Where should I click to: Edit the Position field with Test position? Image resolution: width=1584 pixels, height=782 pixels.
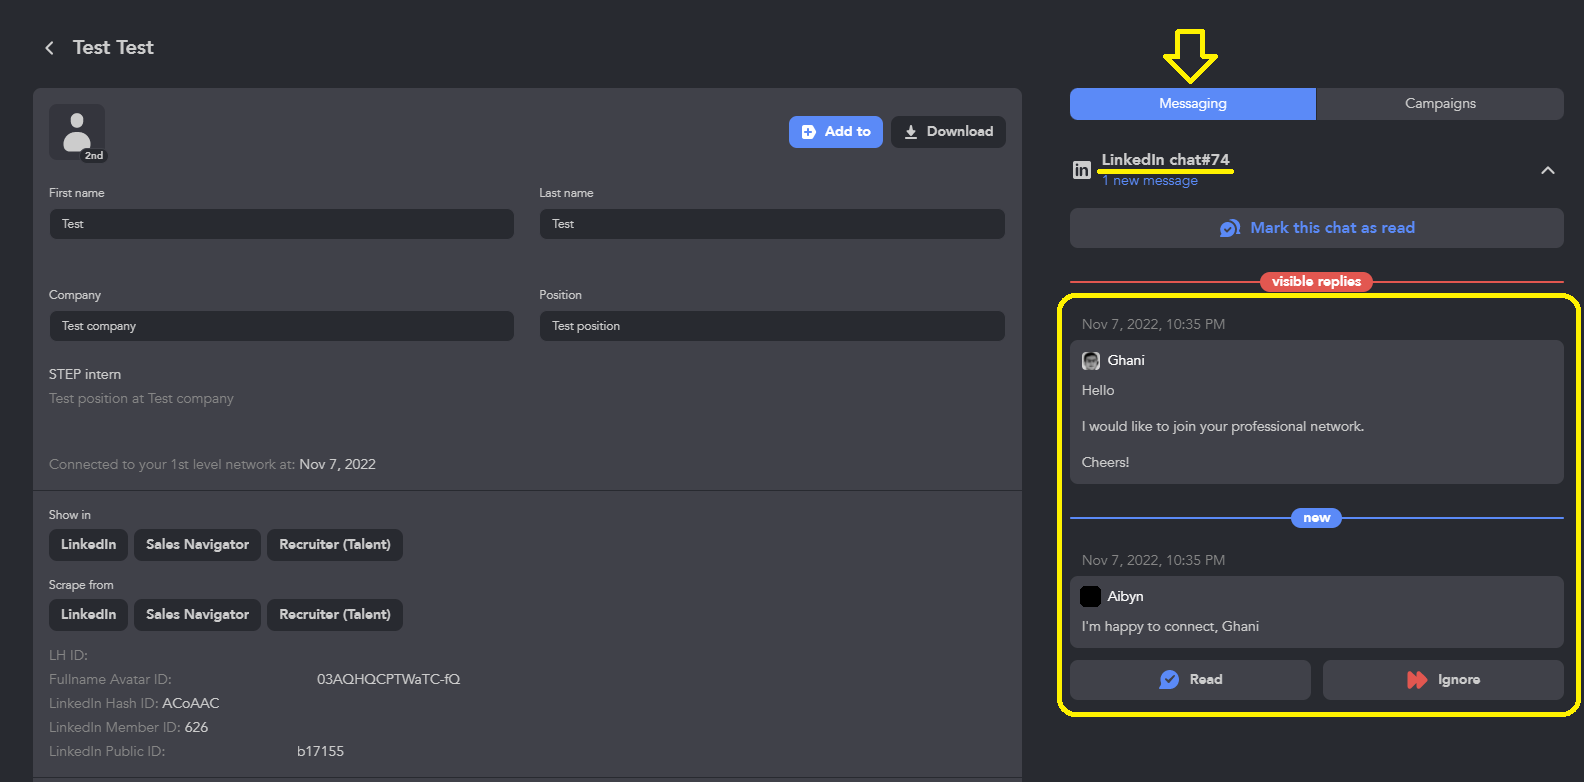[x=772, y=326]
